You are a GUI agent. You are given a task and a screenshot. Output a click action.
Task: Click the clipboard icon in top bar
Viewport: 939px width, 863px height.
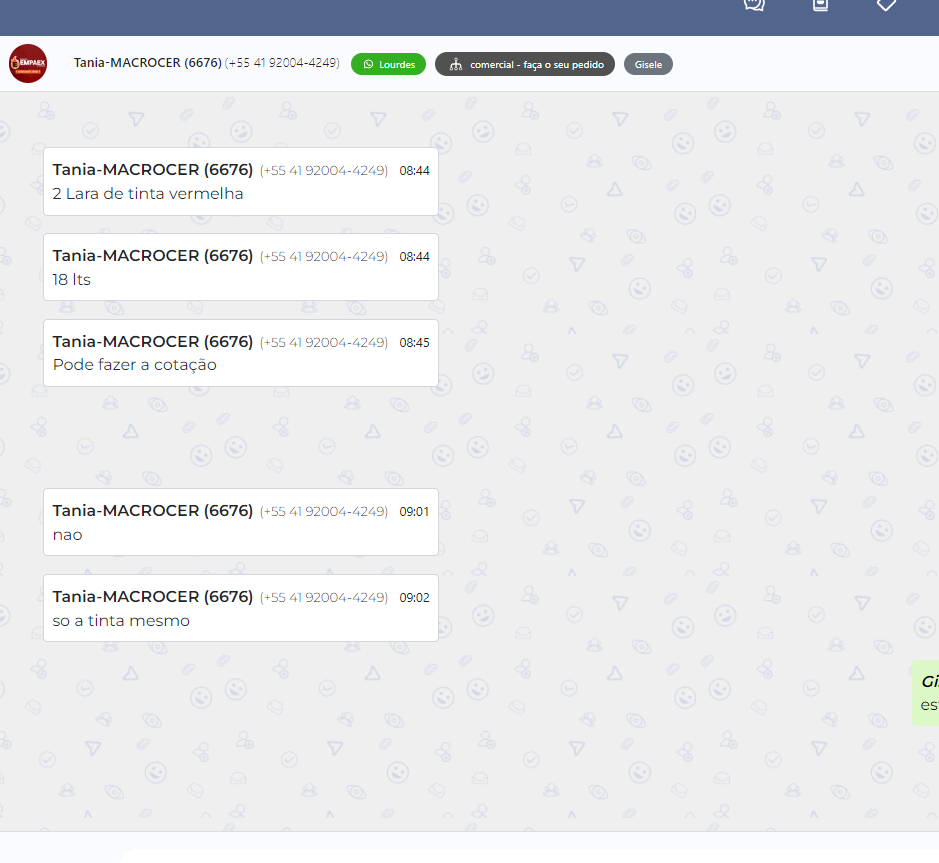[x=820, y=5]
